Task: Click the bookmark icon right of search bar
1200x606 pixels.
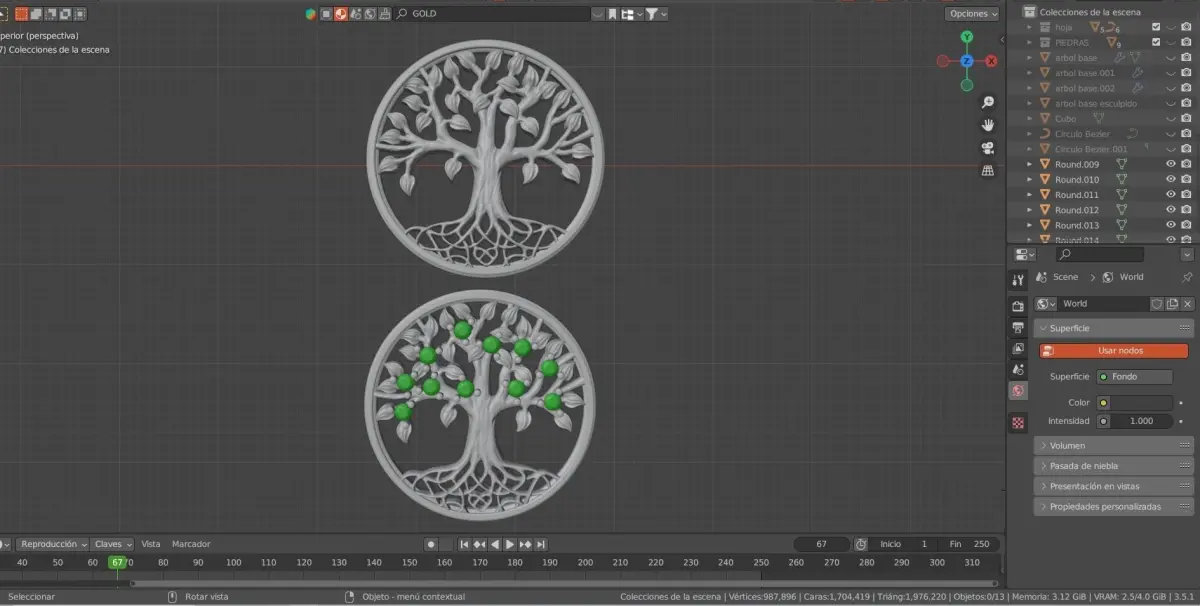Action: point(612,14)
